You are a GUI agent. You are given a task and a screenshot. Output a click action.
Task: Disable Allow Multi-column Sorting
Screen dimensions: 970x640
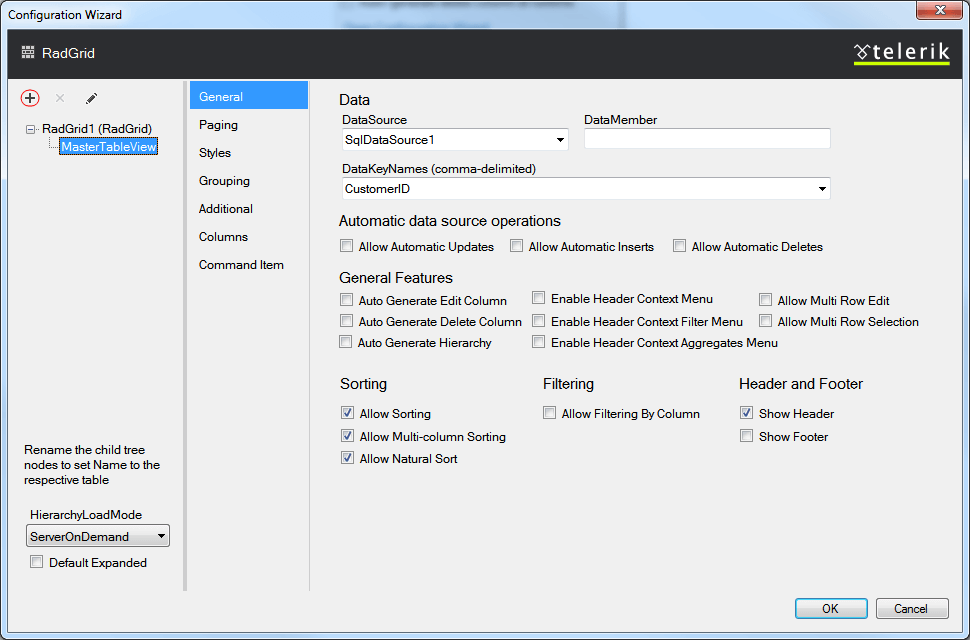347,436
